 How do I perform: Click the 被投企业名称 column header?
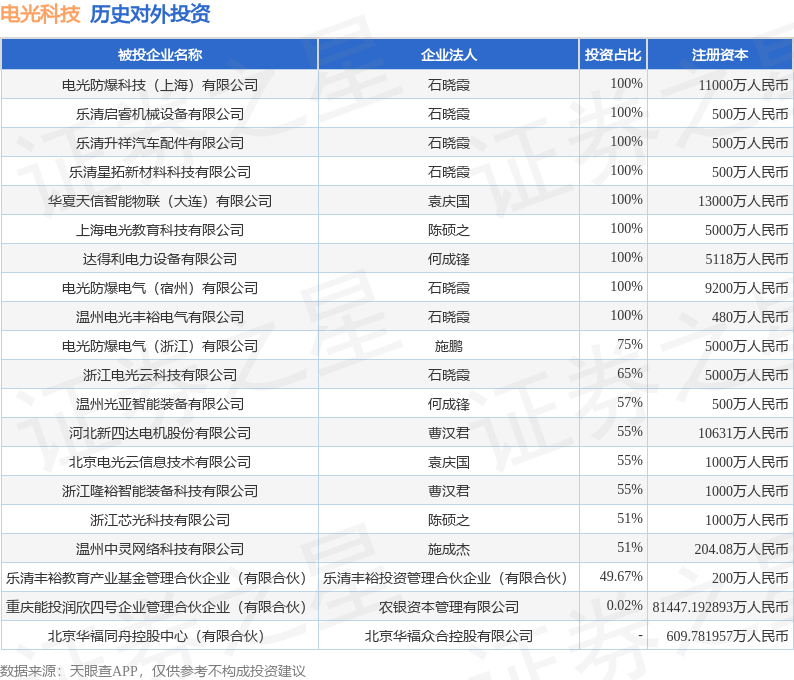coord(160,54)
